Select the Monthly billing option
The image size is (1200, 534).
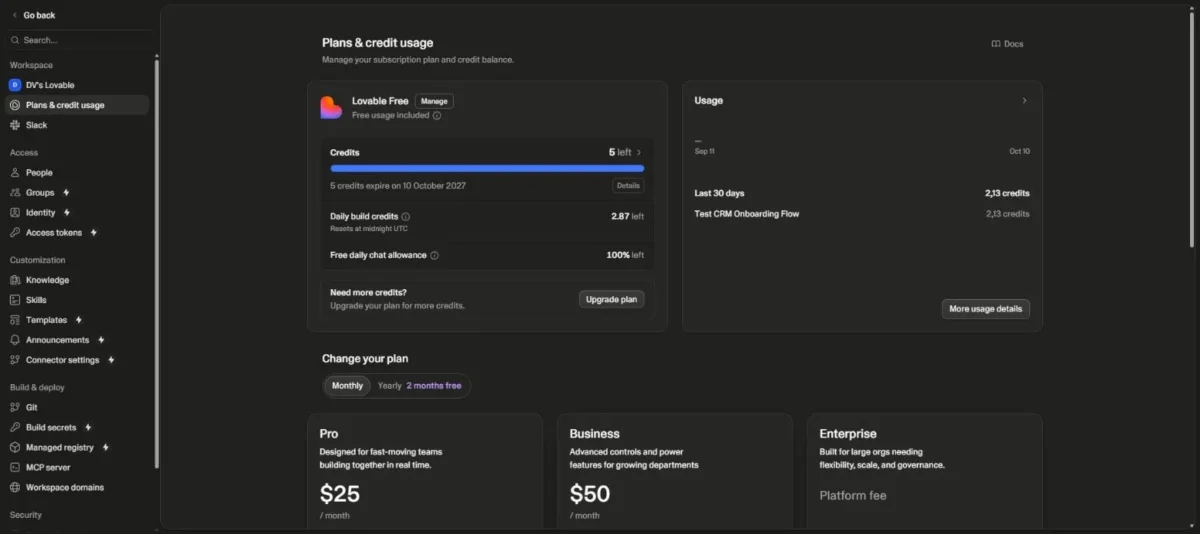click(x=347, y=385)
